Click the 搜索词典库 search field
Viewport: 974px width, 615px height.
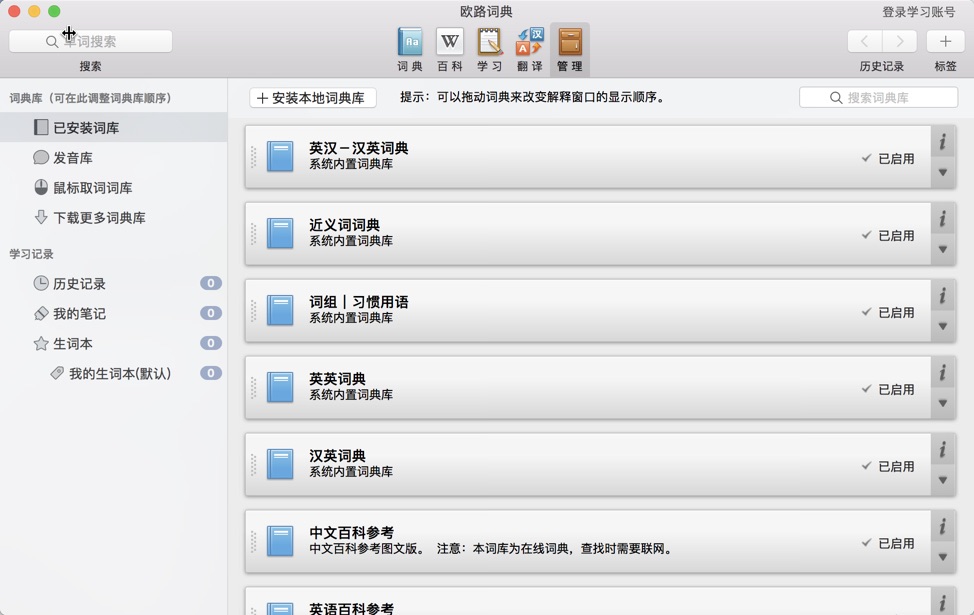[x=878, y=98]
